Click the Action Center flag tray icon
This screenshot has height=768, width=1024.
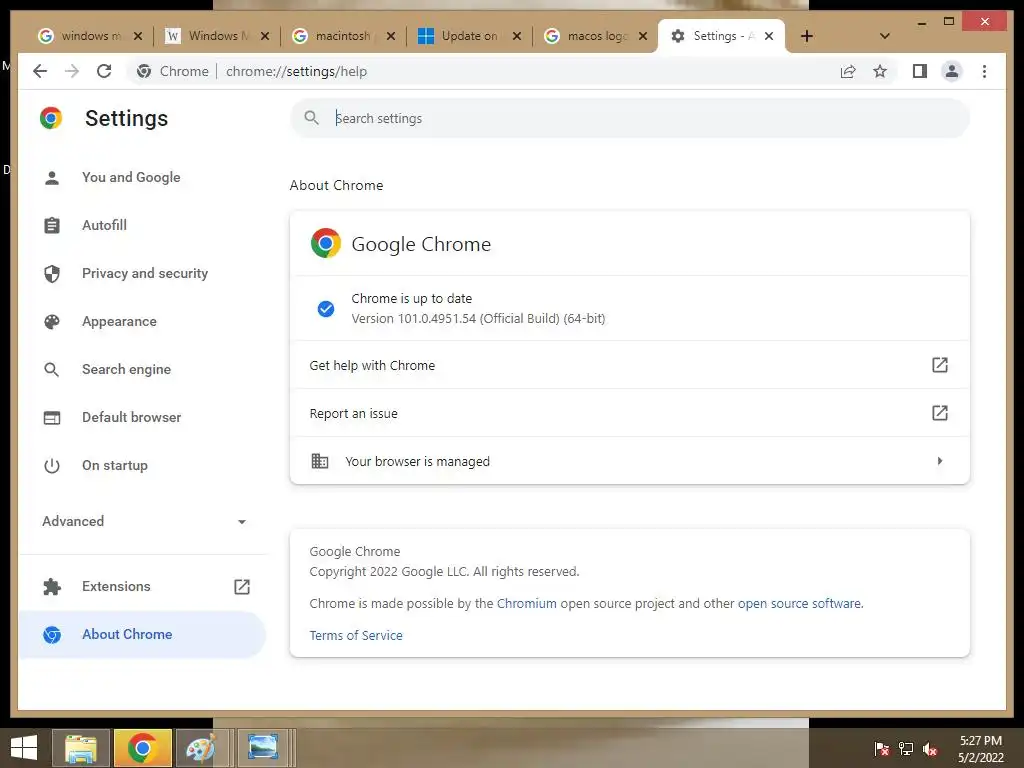coord(881,749)
